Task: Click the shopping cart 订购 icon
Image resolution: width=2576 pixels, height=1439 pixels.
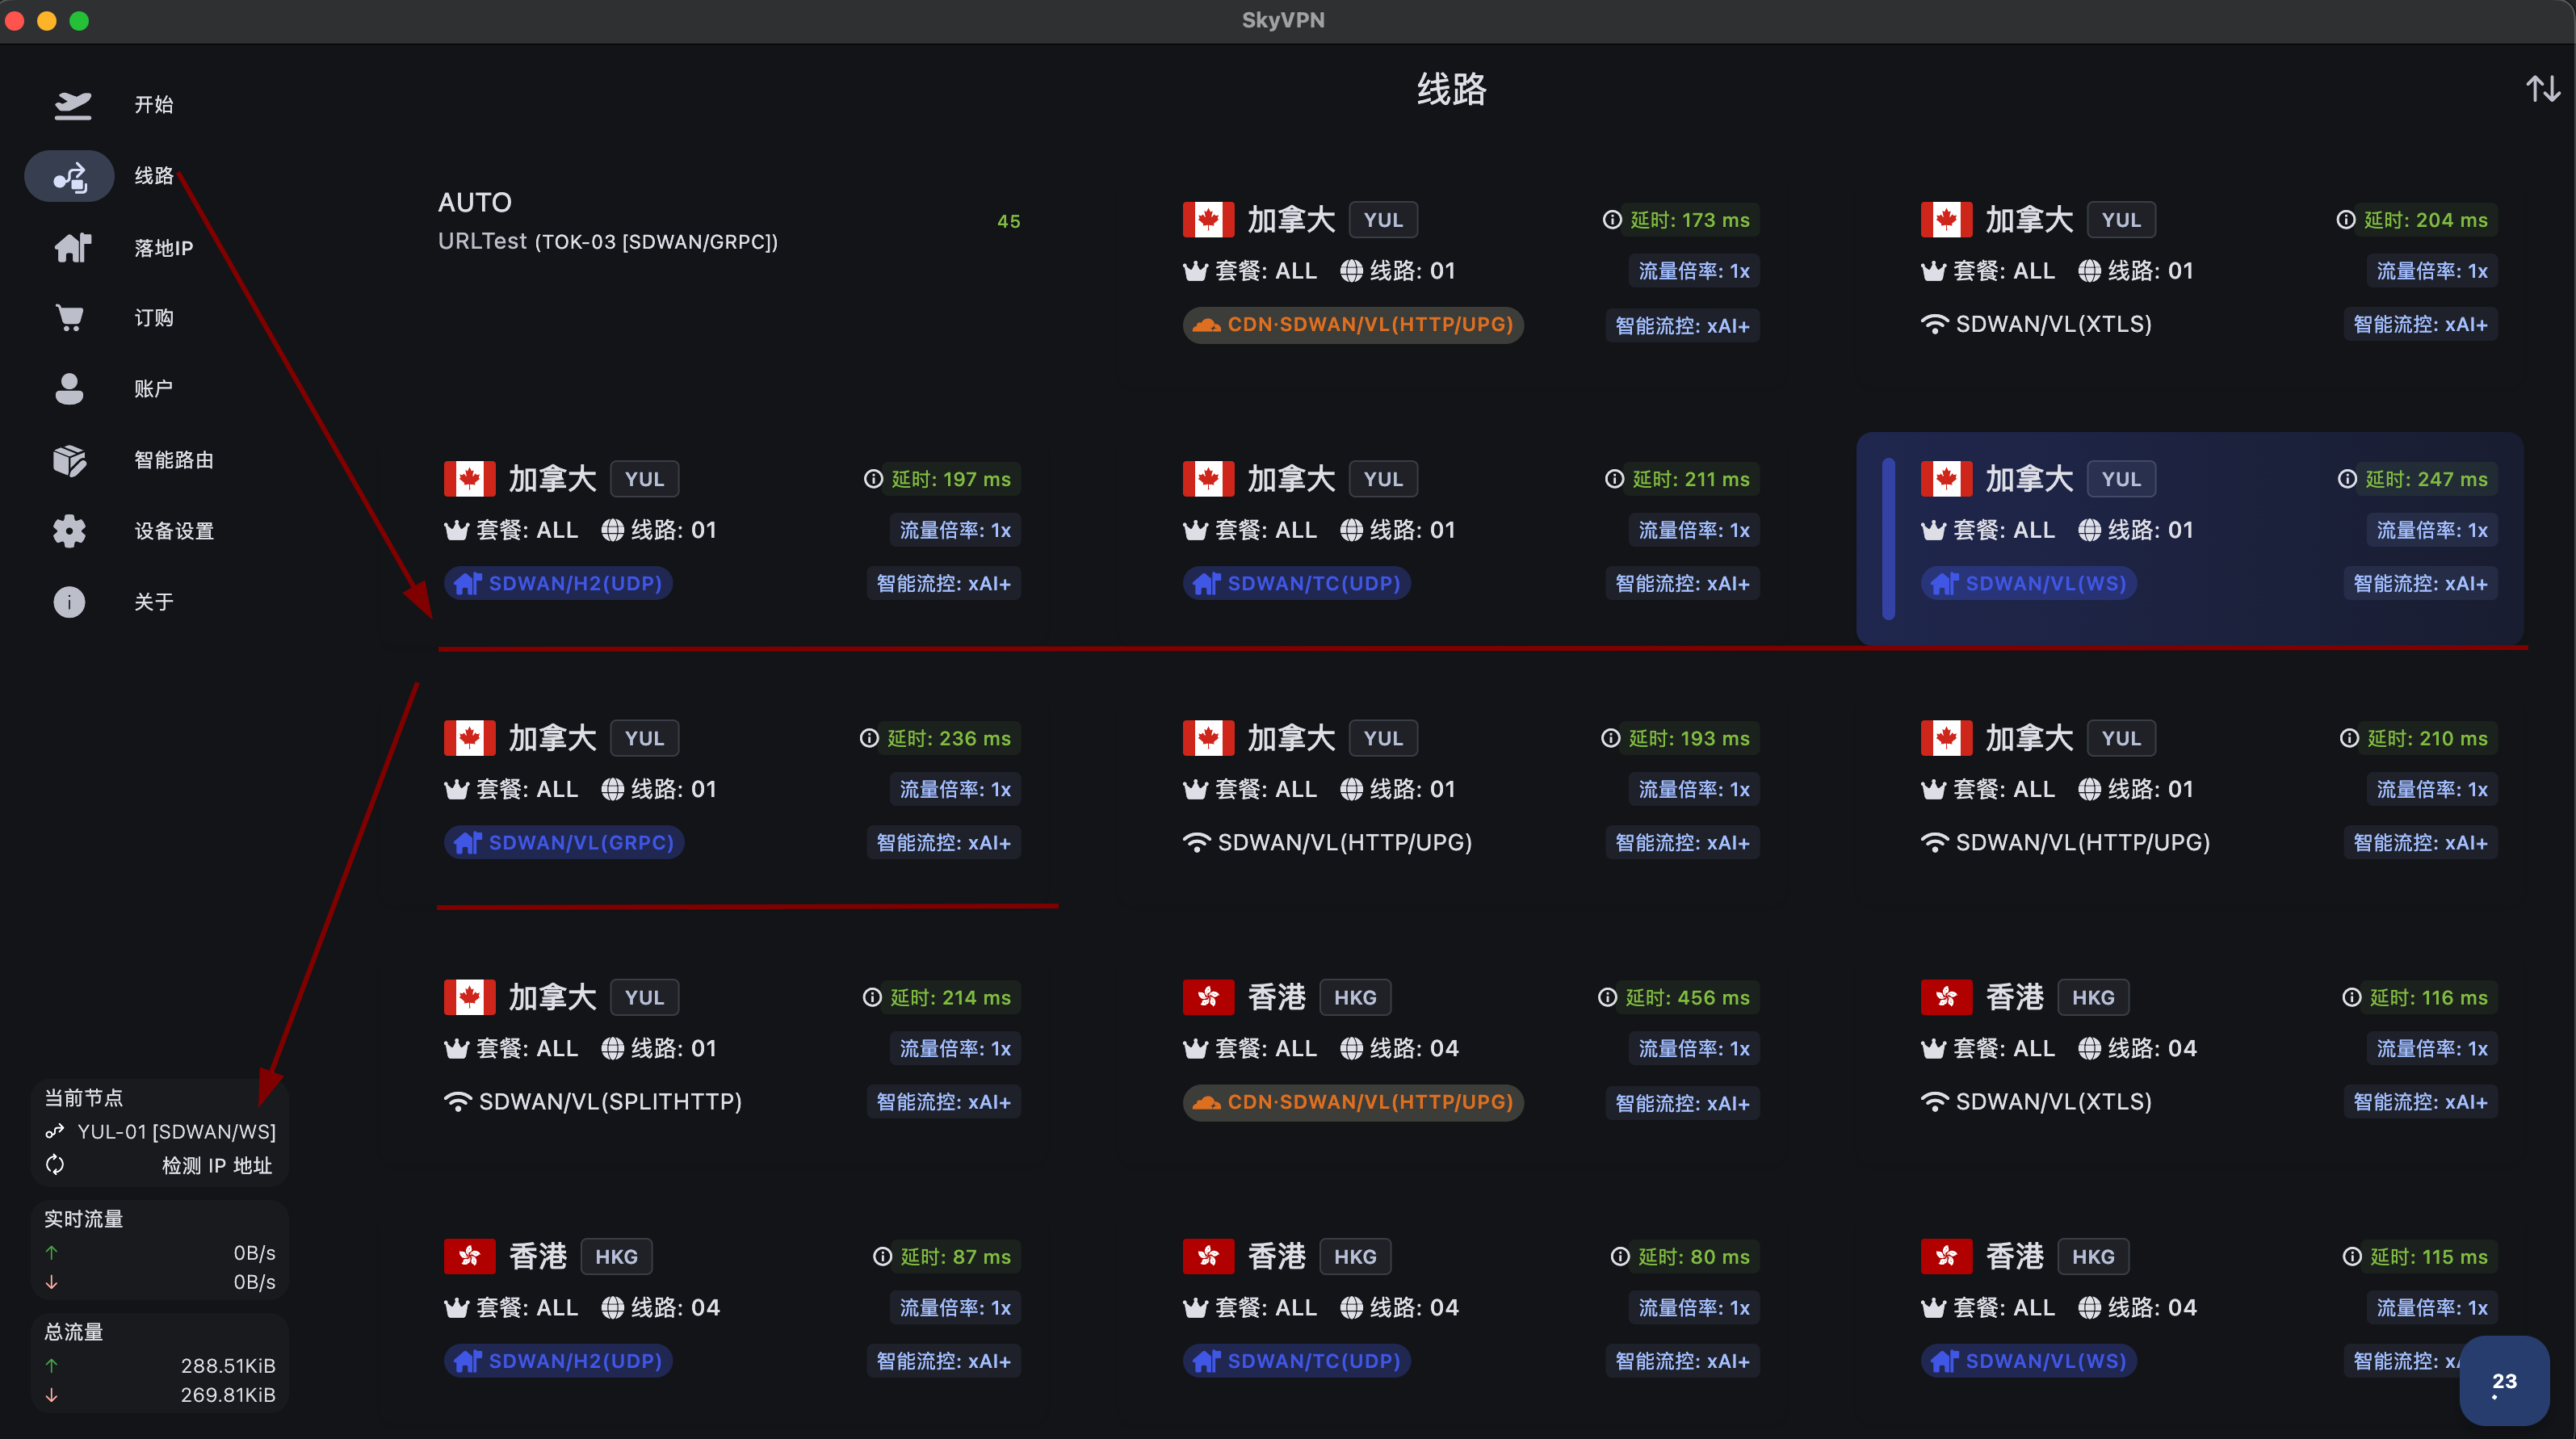Action: pos(70,318)
